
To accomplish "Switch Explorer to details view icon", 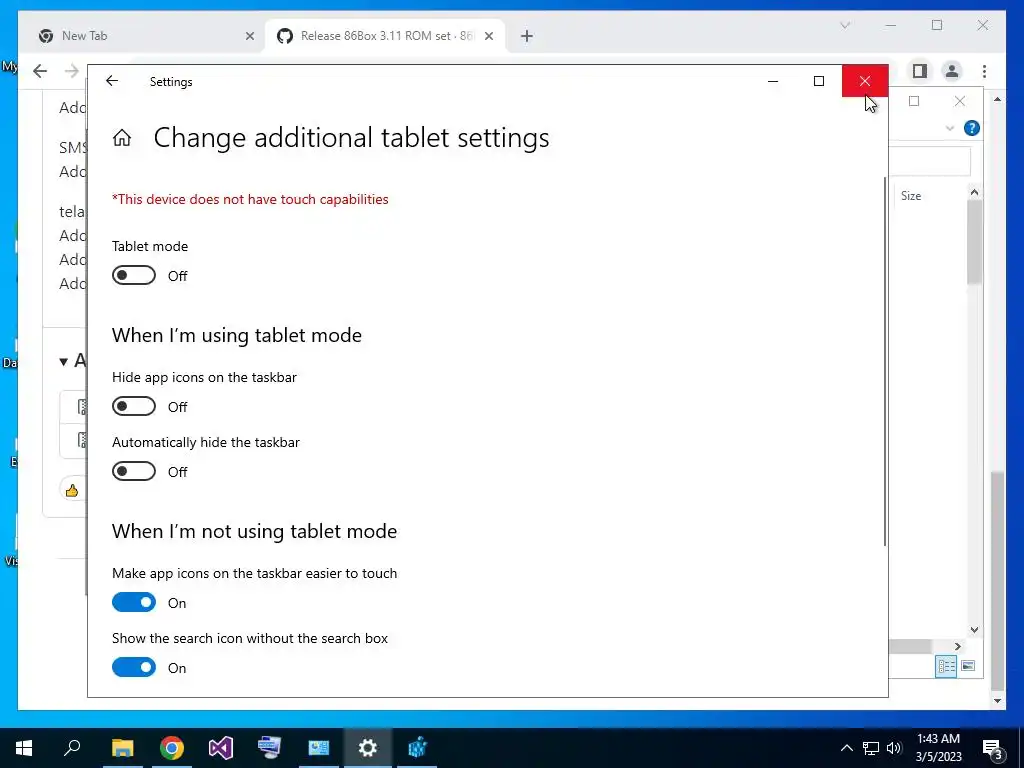I will (x=946, y=666).
